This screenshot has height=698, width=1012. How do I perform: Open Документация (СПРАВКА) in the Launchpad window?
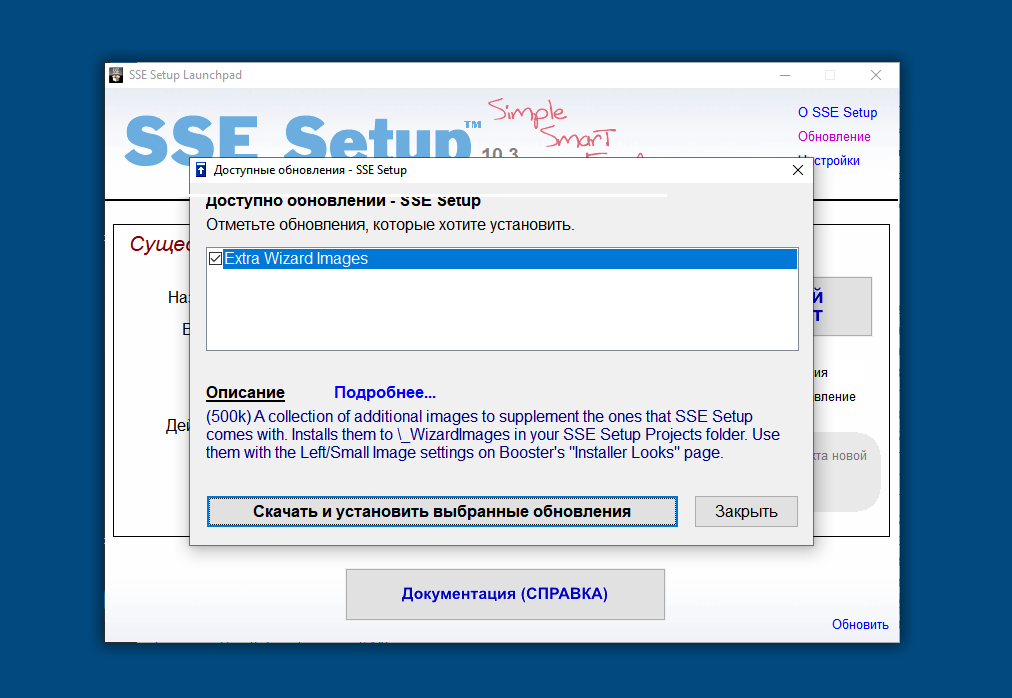pos(505,594)
